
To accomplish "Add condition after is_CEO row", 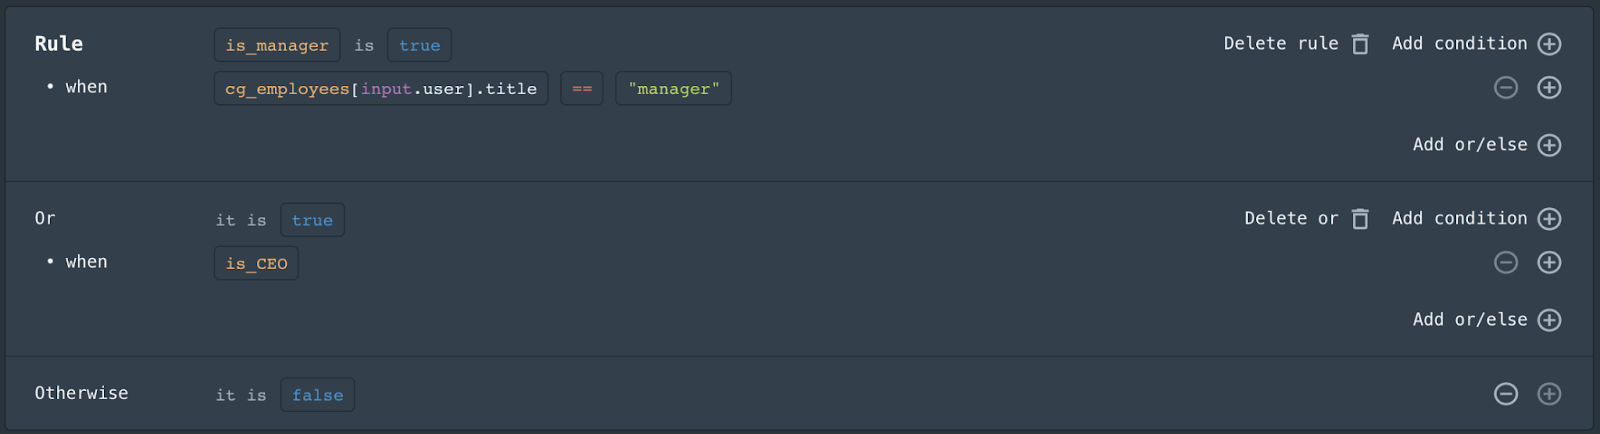I will (x=1549, y=262).
